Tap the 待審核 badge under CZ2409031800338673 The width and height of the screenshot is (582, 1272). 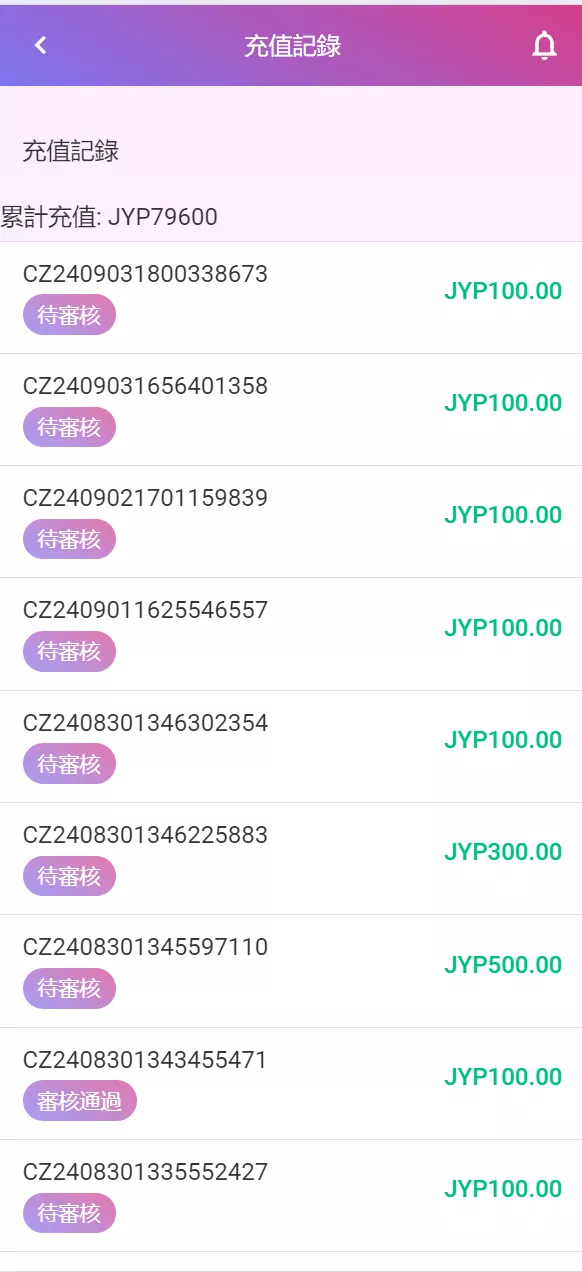click(x=69, y=315)
